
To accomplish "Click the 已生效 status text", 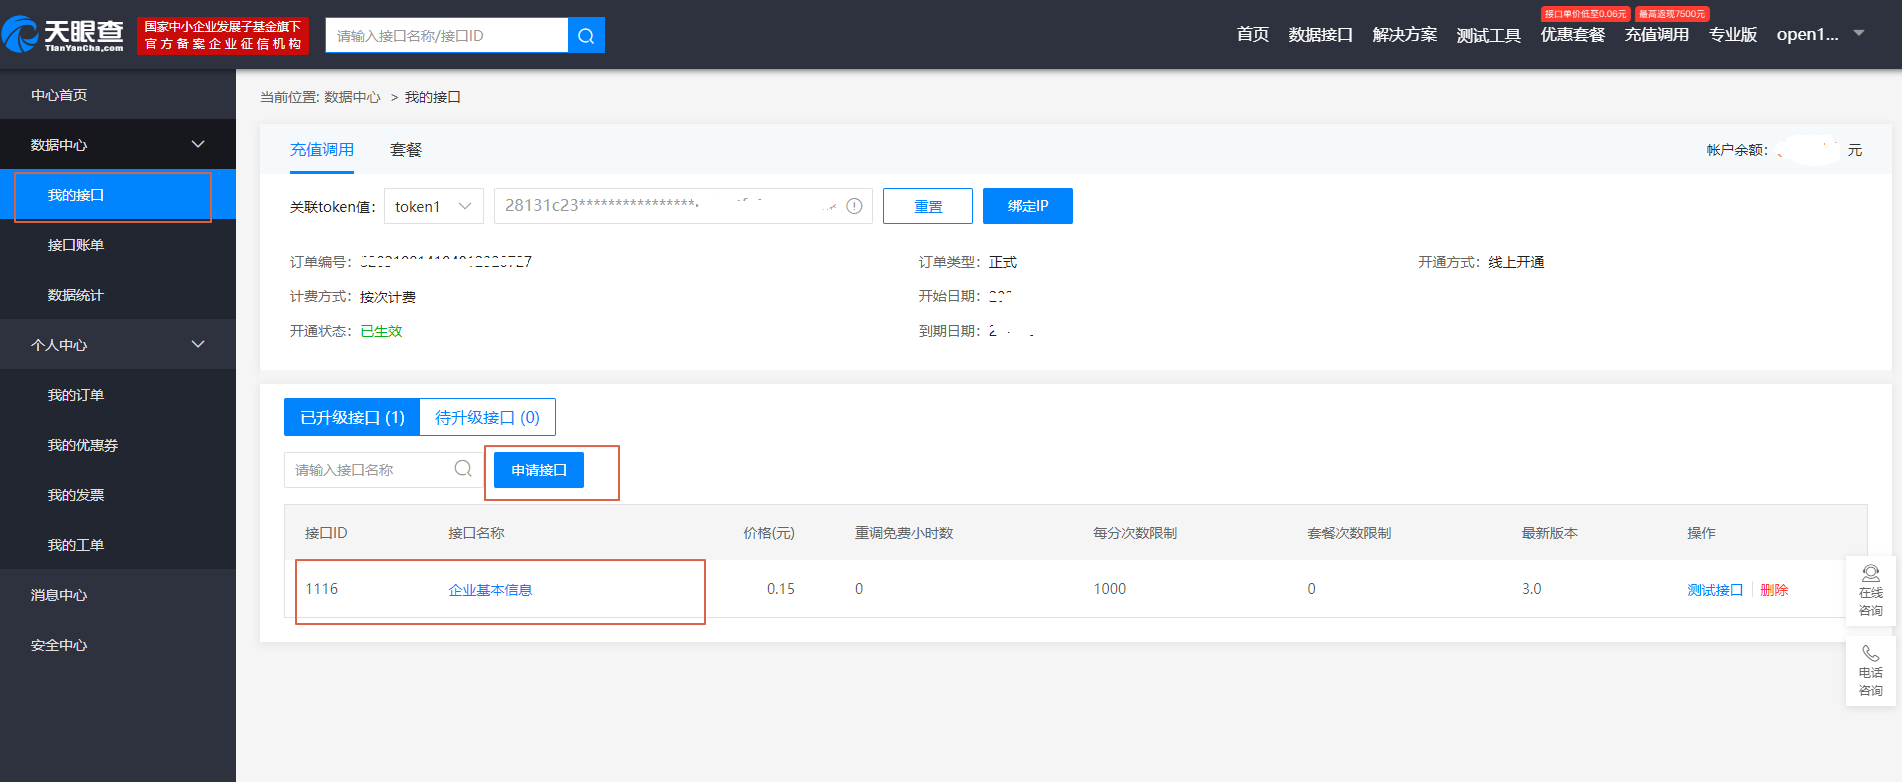I will point(381,331).
